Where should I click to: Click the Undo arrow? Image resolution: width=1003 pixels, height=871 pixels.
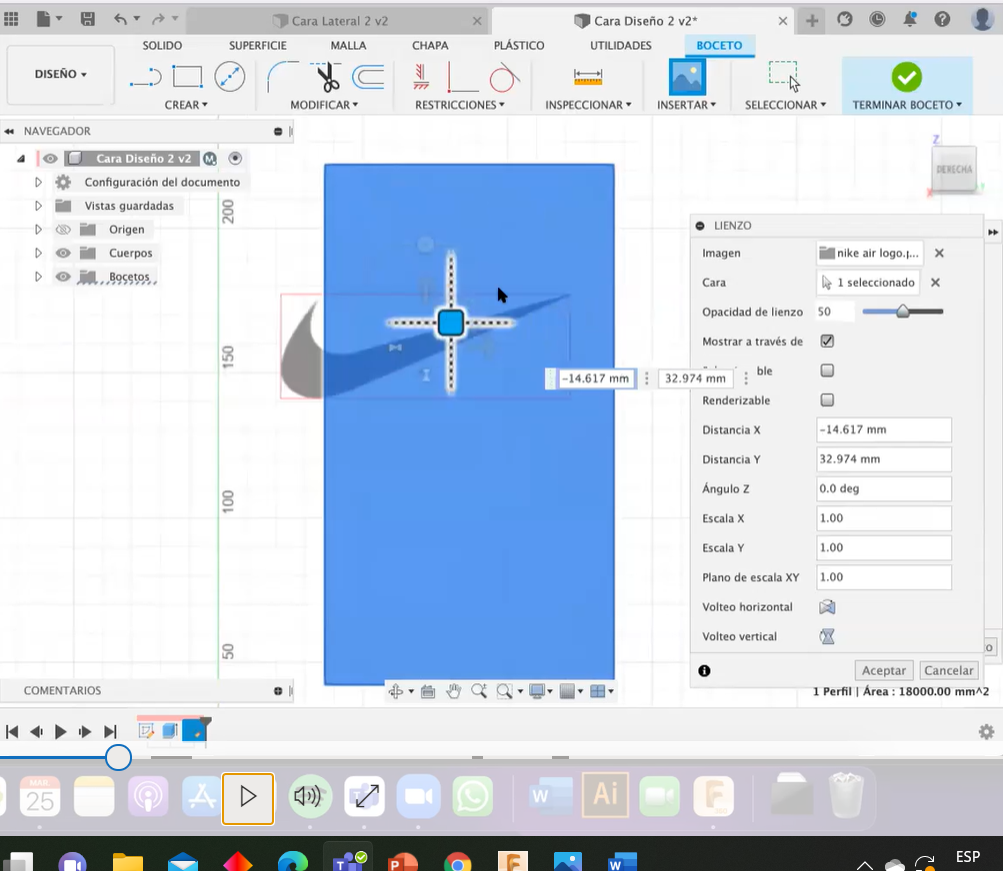[120, 20]
